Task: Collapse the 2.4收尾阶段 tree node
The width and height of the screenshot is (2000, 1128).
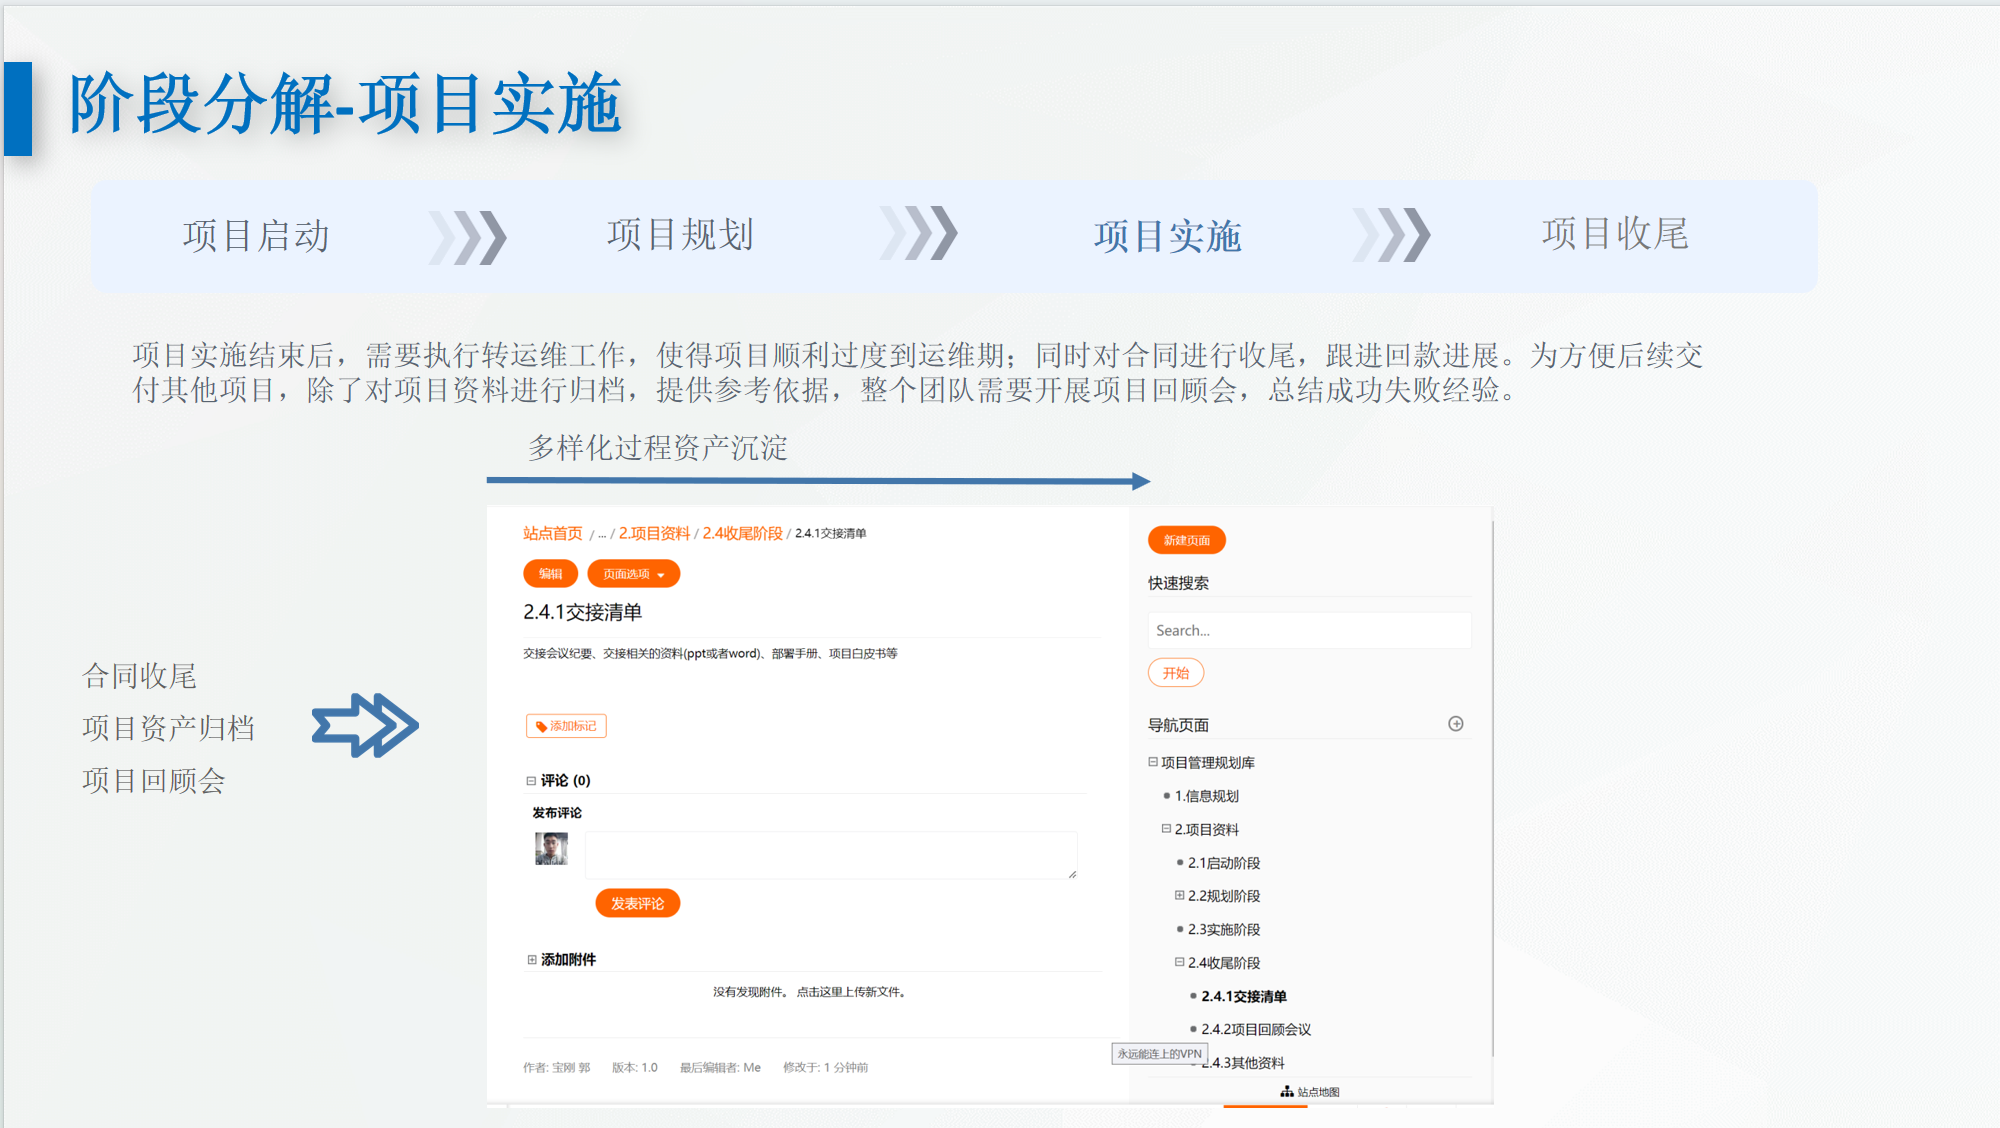Action: tap(1179, 963)
